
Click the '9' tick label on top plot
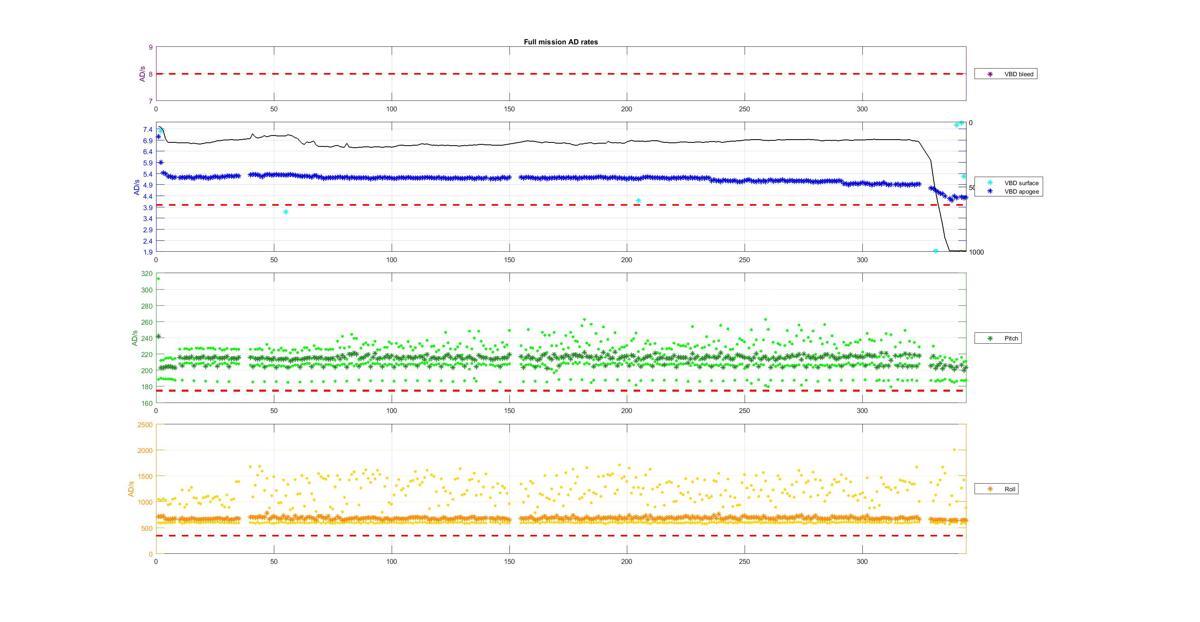click(151, 47)
